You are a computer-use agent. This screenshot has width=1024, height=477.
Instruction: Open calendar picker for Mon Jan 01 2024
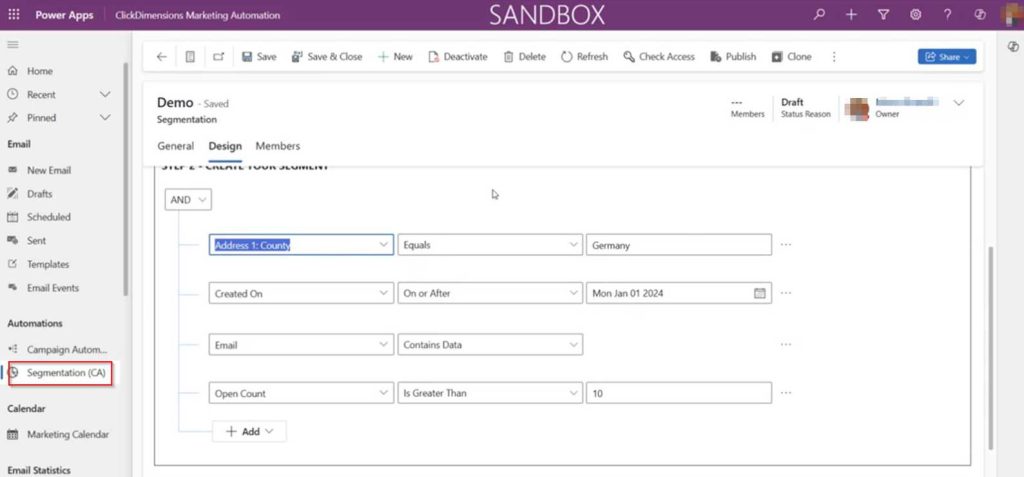click(760, 293)
